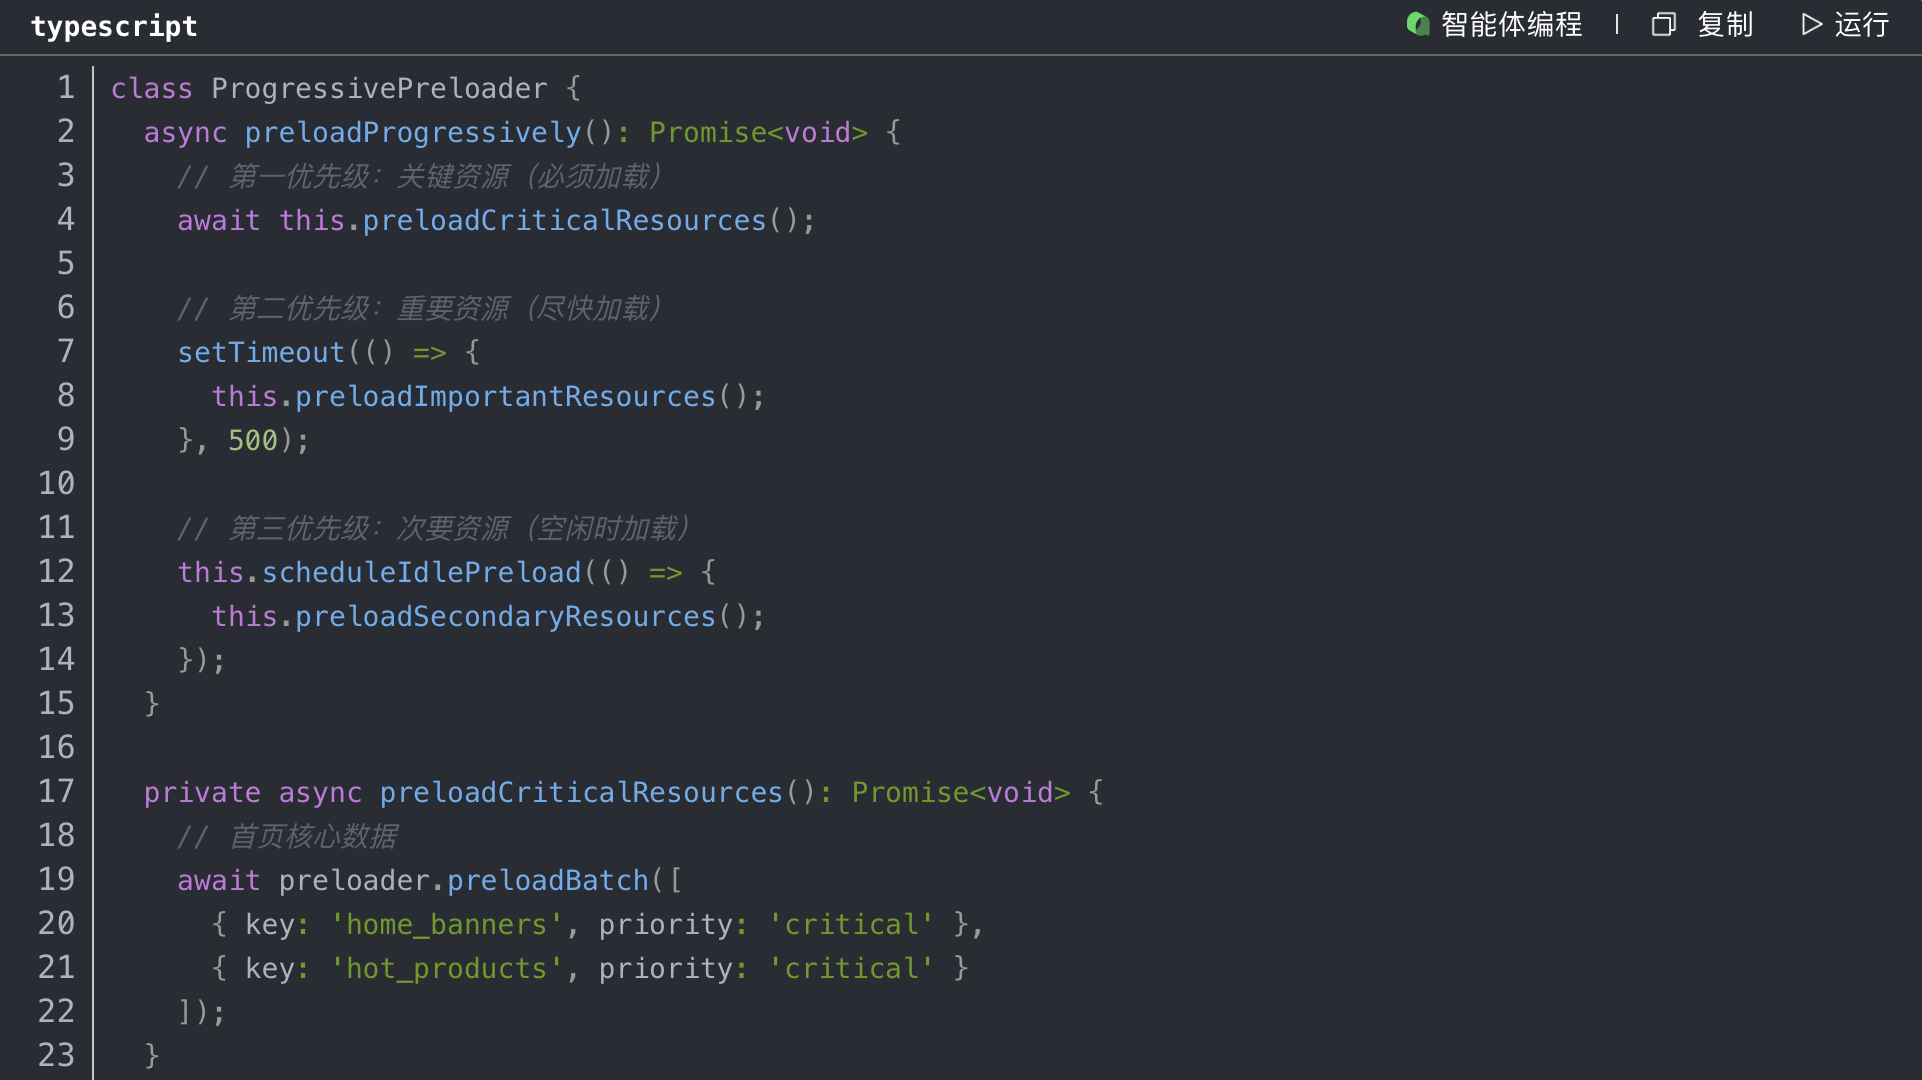Click the setTimeout function call
Screen dimensions: 1922x1080
pyautogui.click(x=261, y=352)
